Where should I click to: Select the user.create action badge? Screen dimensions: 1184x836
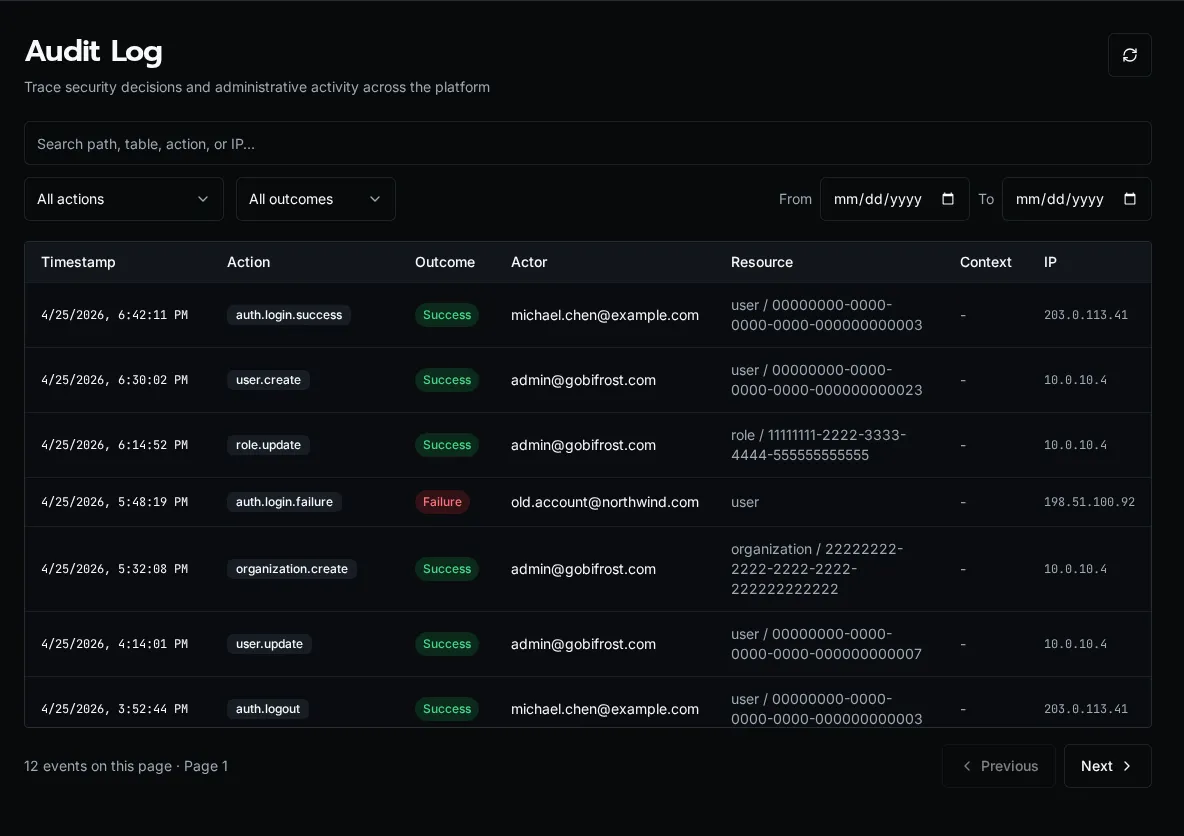pyautogui.click(x=268, y=380)
